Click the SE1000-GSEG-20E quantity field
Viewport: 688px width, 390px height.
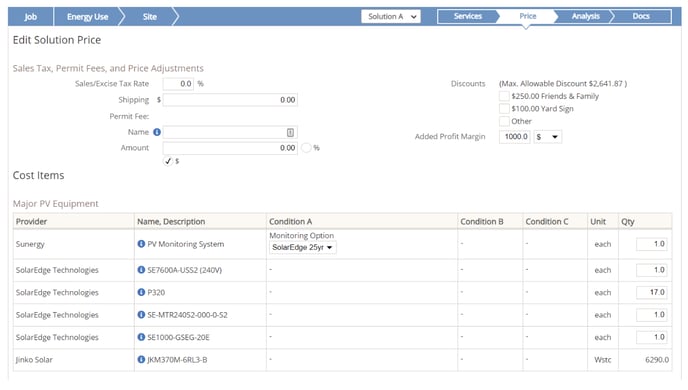(652, 337)
